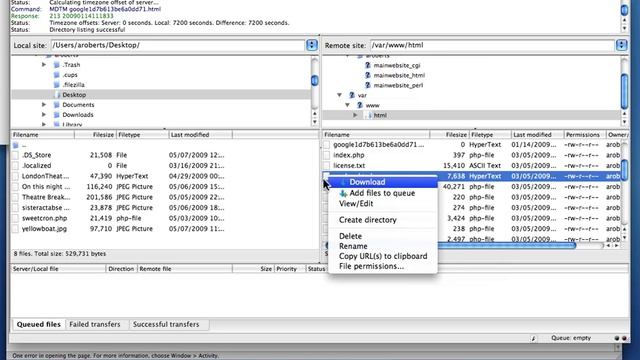Select .cups folder icon in local tree
The image size is (640, 360).
[57, 75]
